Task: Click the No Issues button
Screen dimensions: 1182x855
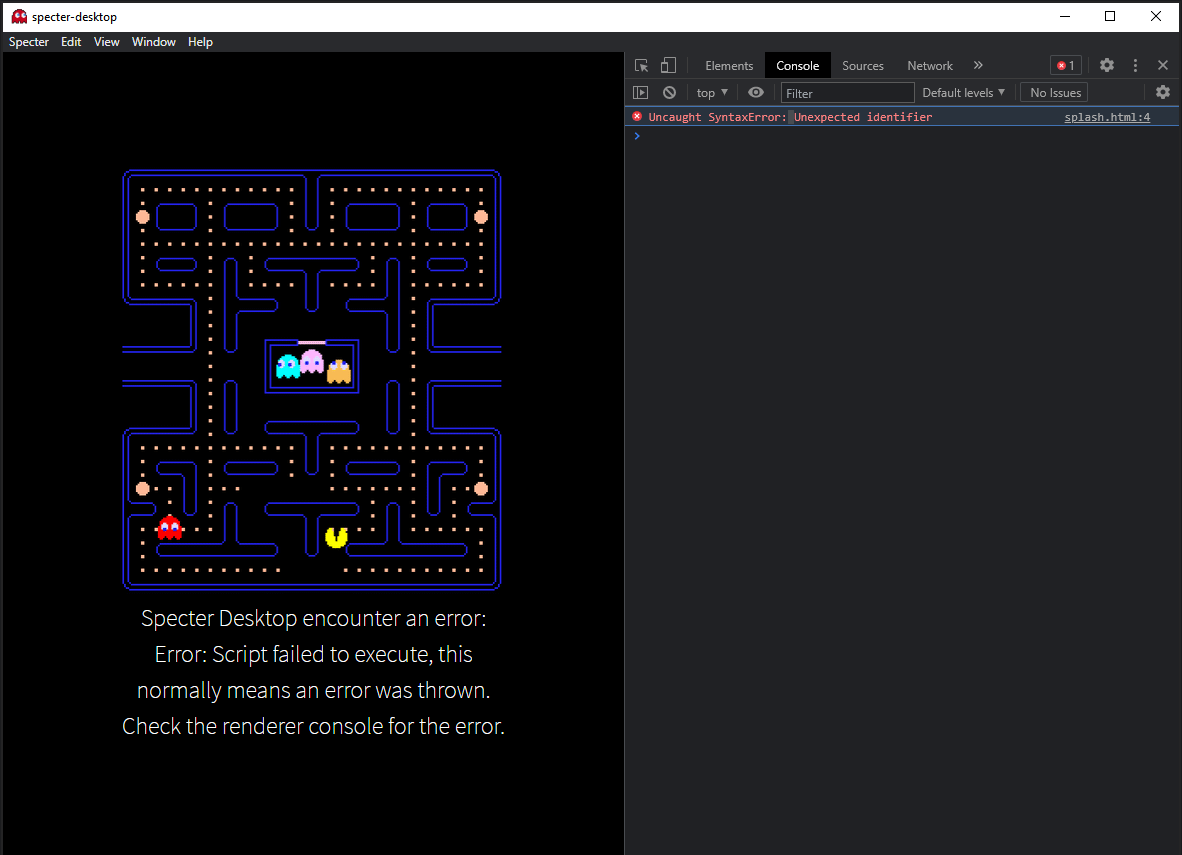Action: tap(1055, 93)
